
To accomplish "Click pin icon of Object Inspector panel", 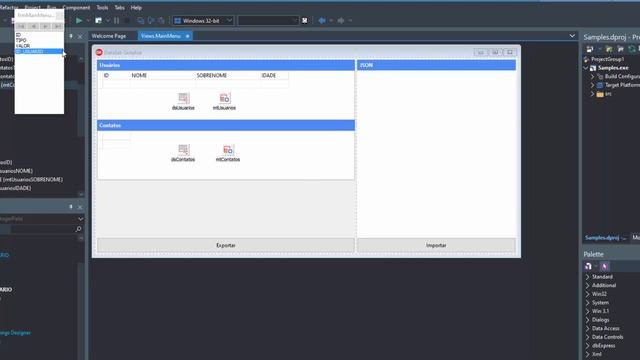I will [71, 207].
